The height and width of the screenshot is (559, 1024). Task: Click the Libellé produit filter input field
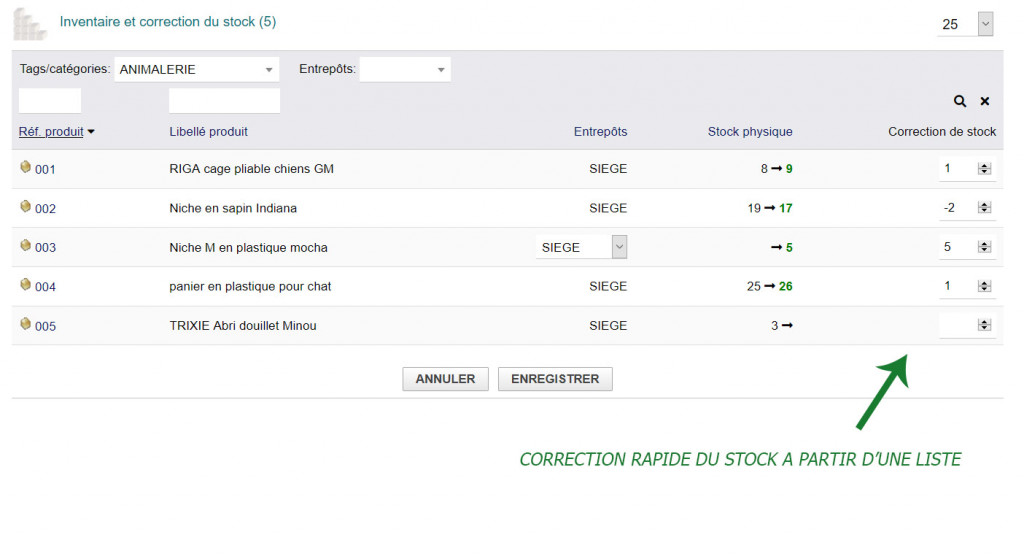click(224, 101)
